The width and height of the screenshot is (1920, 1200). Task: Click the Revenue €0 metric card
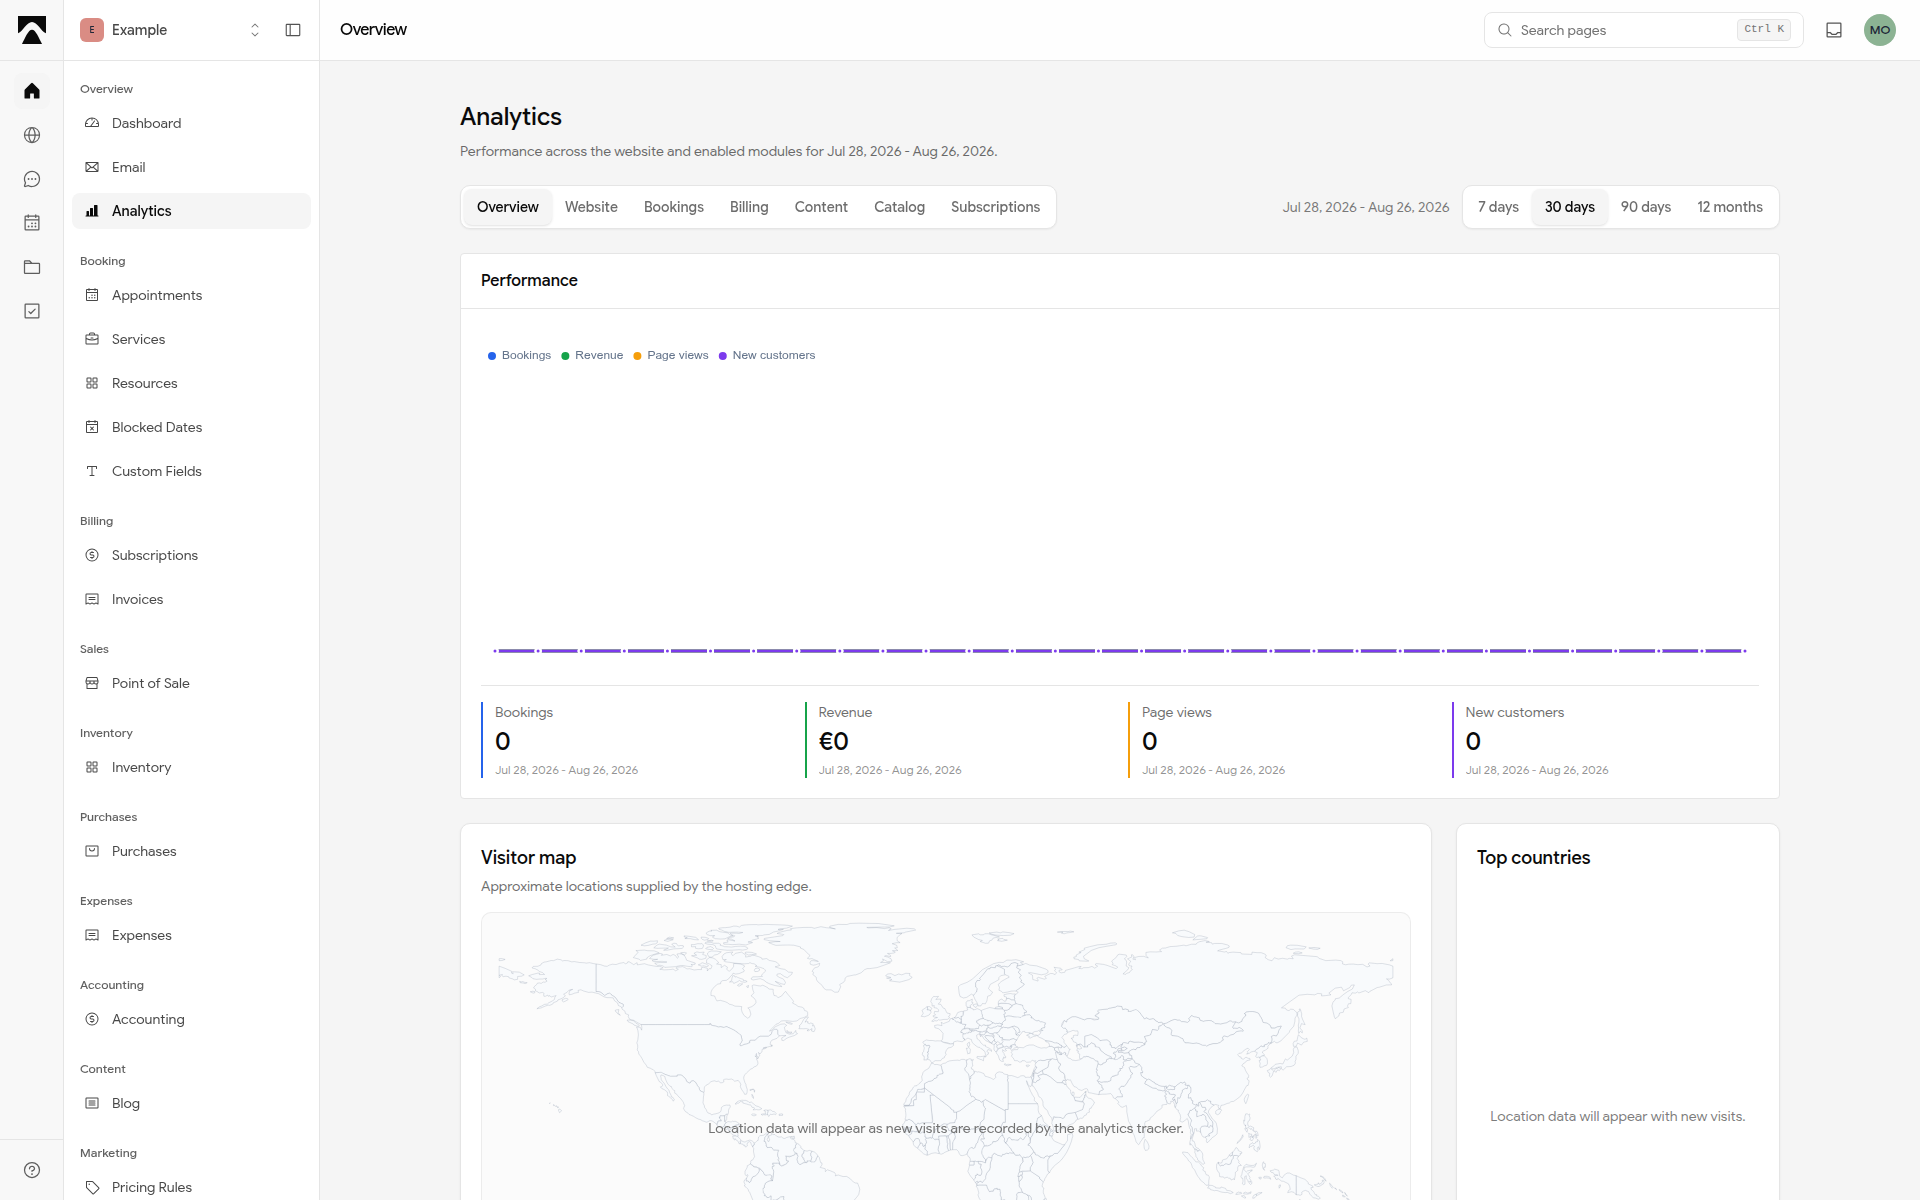click(x=958, y=740)
